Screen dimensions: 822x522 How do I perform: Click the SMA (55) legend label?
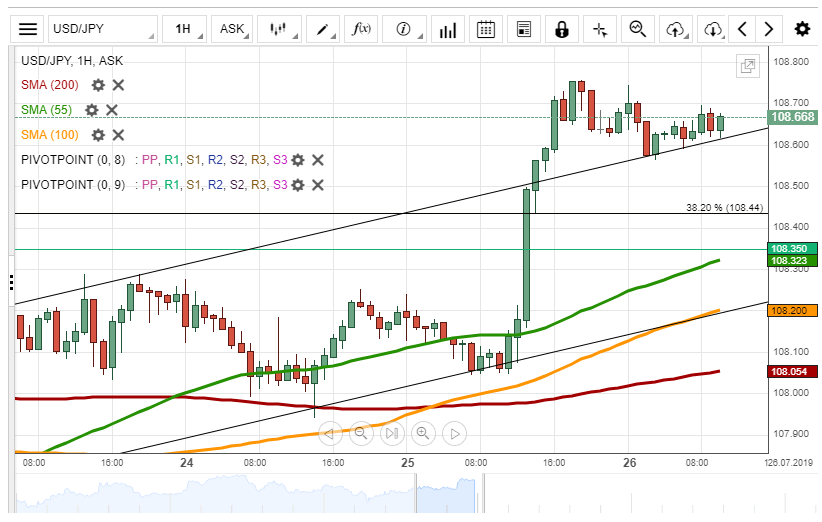pyautogui.click(x=47, y=110)
